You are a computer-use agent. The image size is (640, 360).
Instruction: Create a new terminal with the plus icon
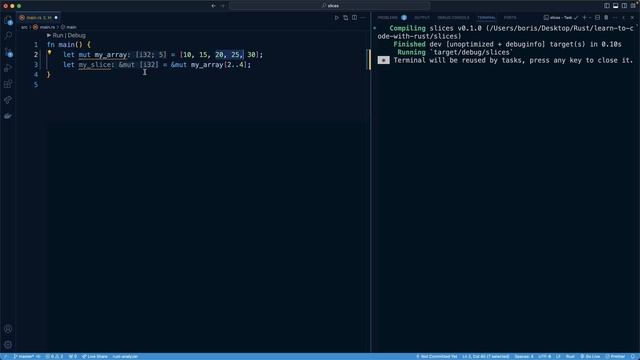point(584,18)
